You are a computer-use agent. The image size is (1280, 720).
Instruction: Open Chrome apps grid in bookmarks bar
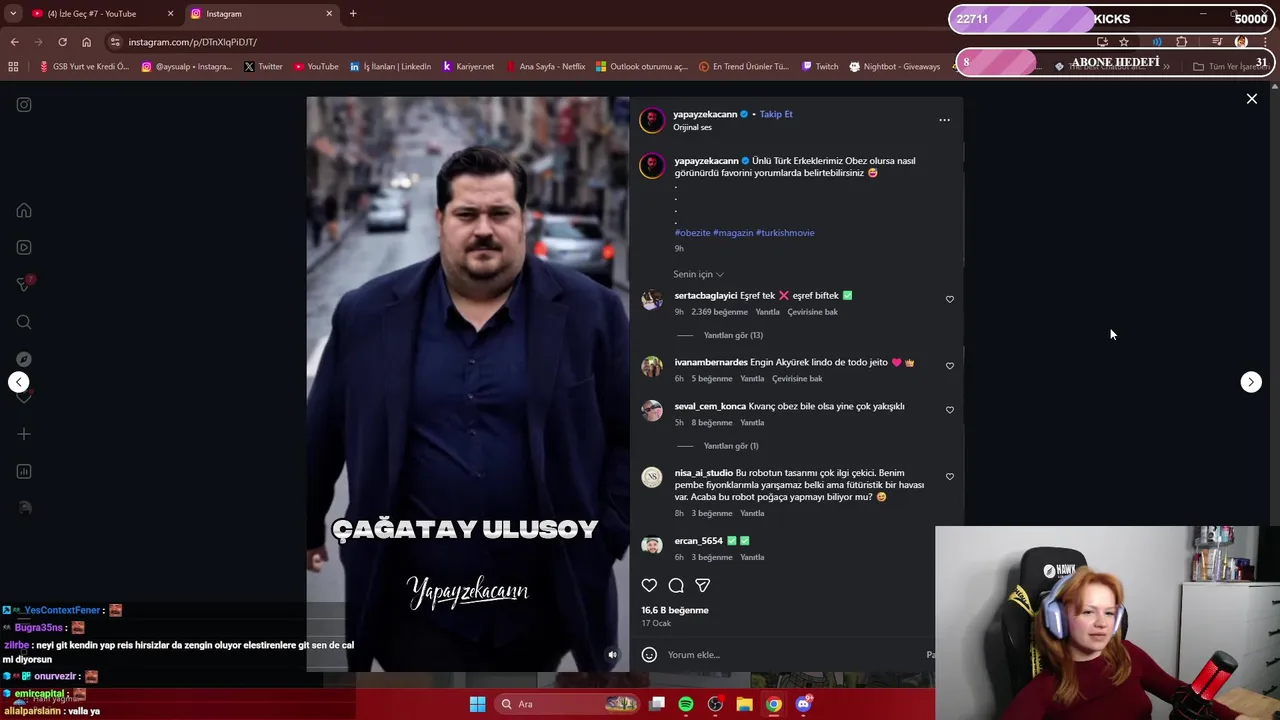click(13, 67)
